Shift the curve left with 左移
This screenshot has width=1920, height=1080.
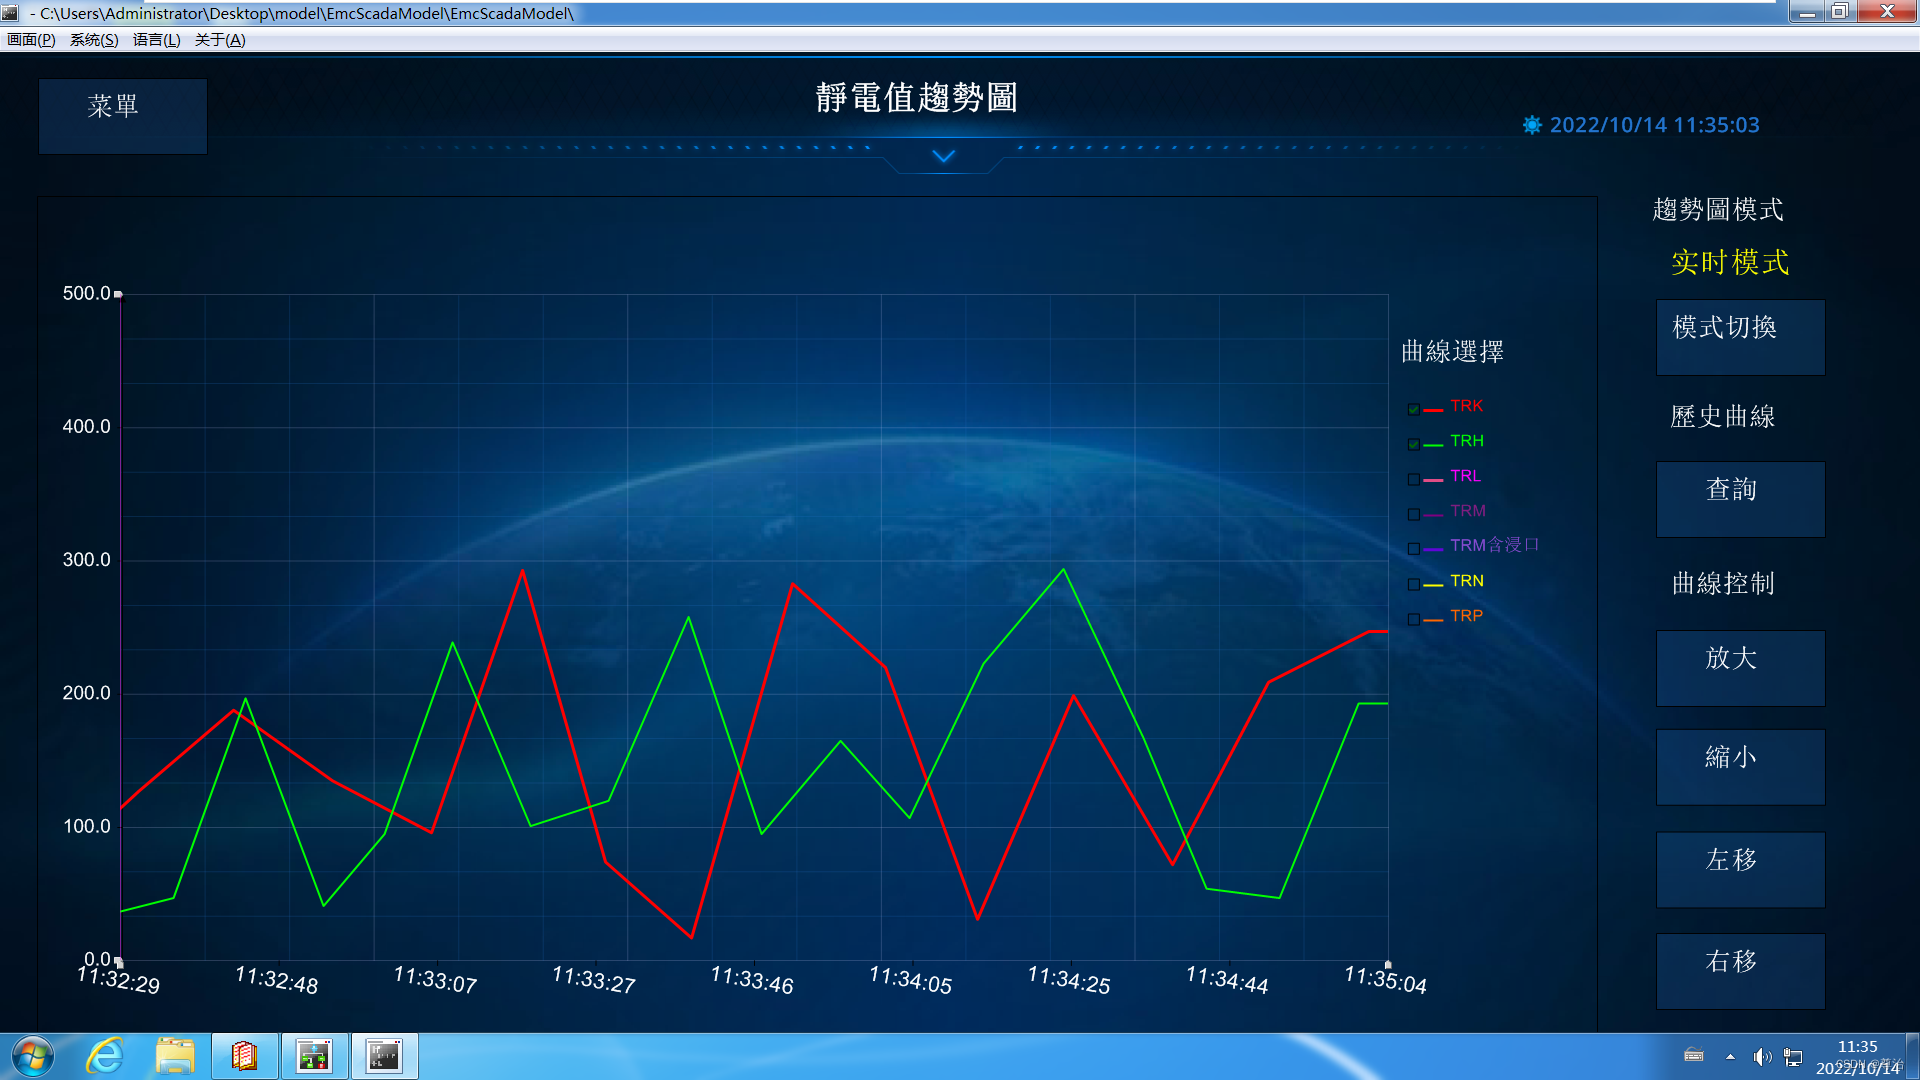click(1740, 869)
